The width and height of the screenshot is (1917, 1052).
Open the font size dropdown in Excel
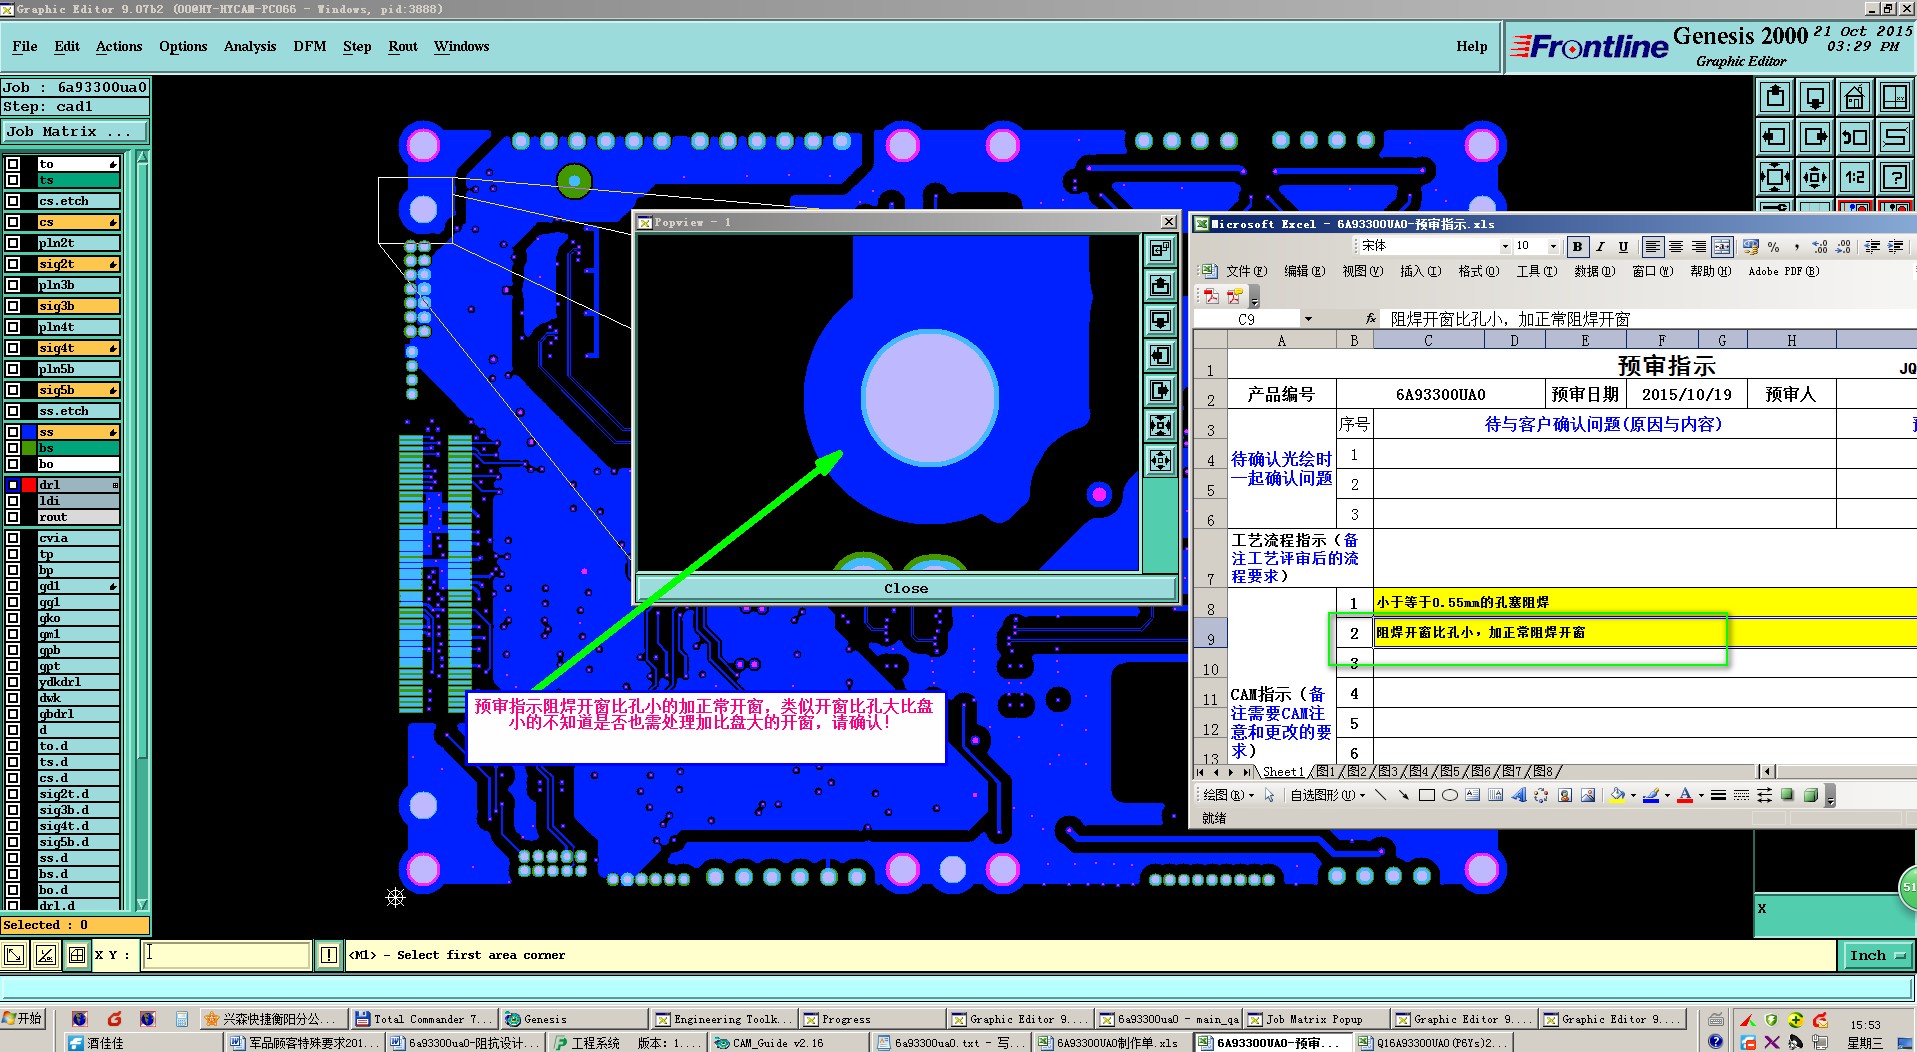(x=1553, y=247)
